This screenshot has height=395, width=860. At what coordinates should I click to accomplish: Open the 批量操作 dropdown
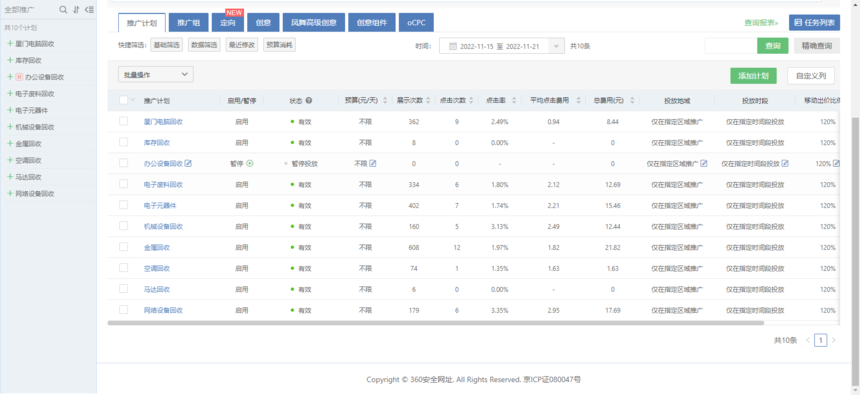tap(156, 74)
